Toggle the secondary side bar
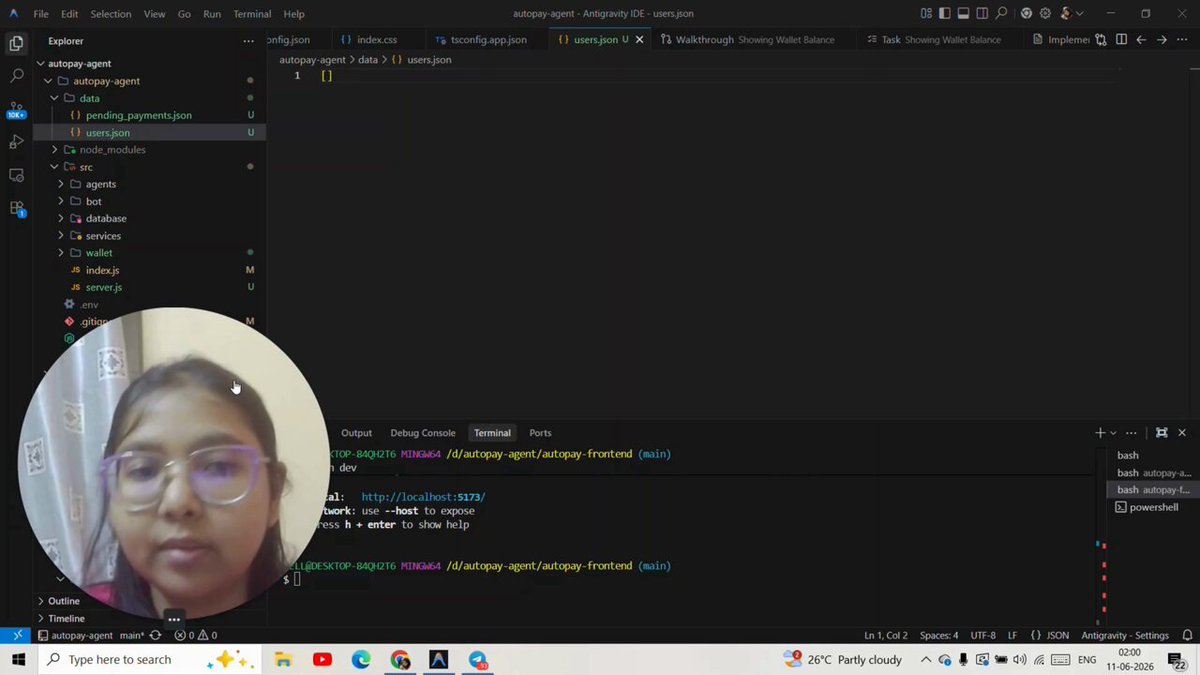This screenshot has height=675, width=1200. coord(981,14)
